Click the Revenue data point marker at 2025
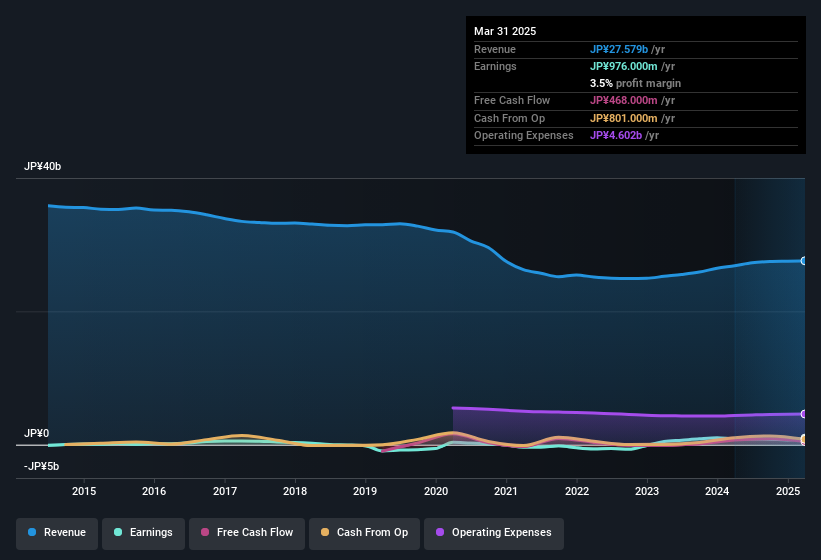Viewport: 821px width, 560px height. [x=803, y=261]
